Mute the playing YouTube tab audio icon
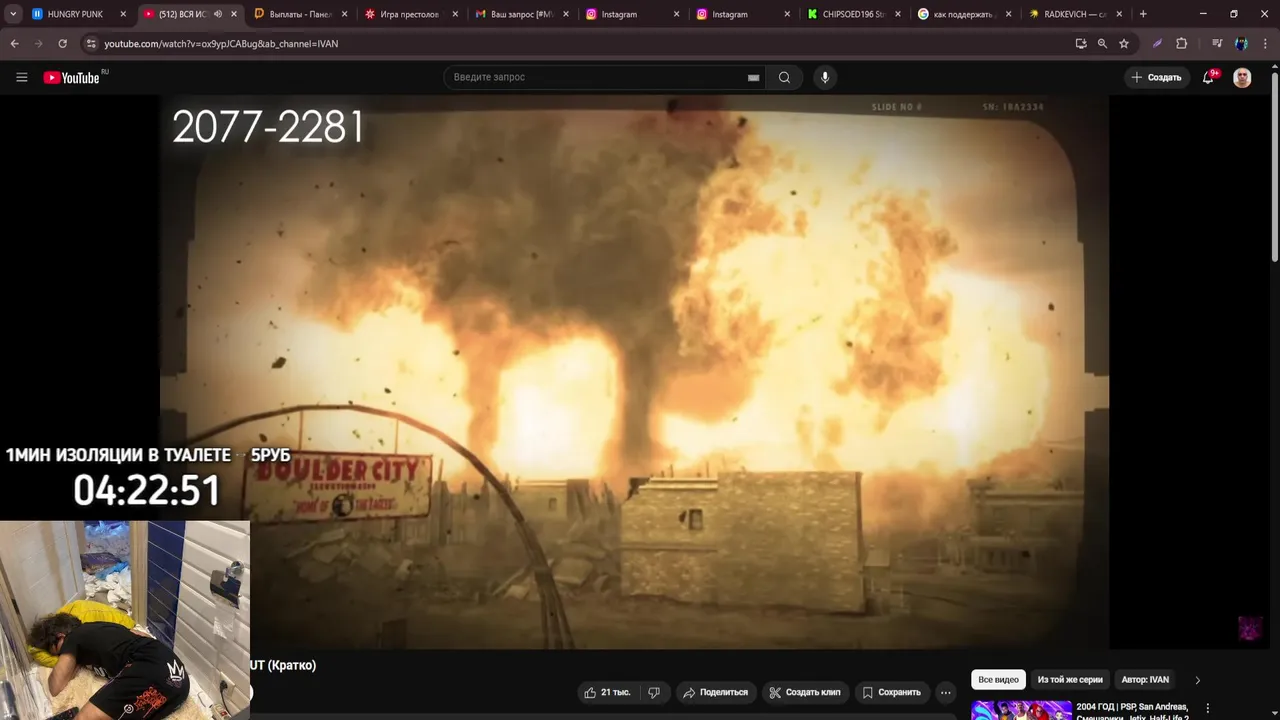The height and width of the screenshot is (720, 1280). pyautogui.click(x=218, y=14)
